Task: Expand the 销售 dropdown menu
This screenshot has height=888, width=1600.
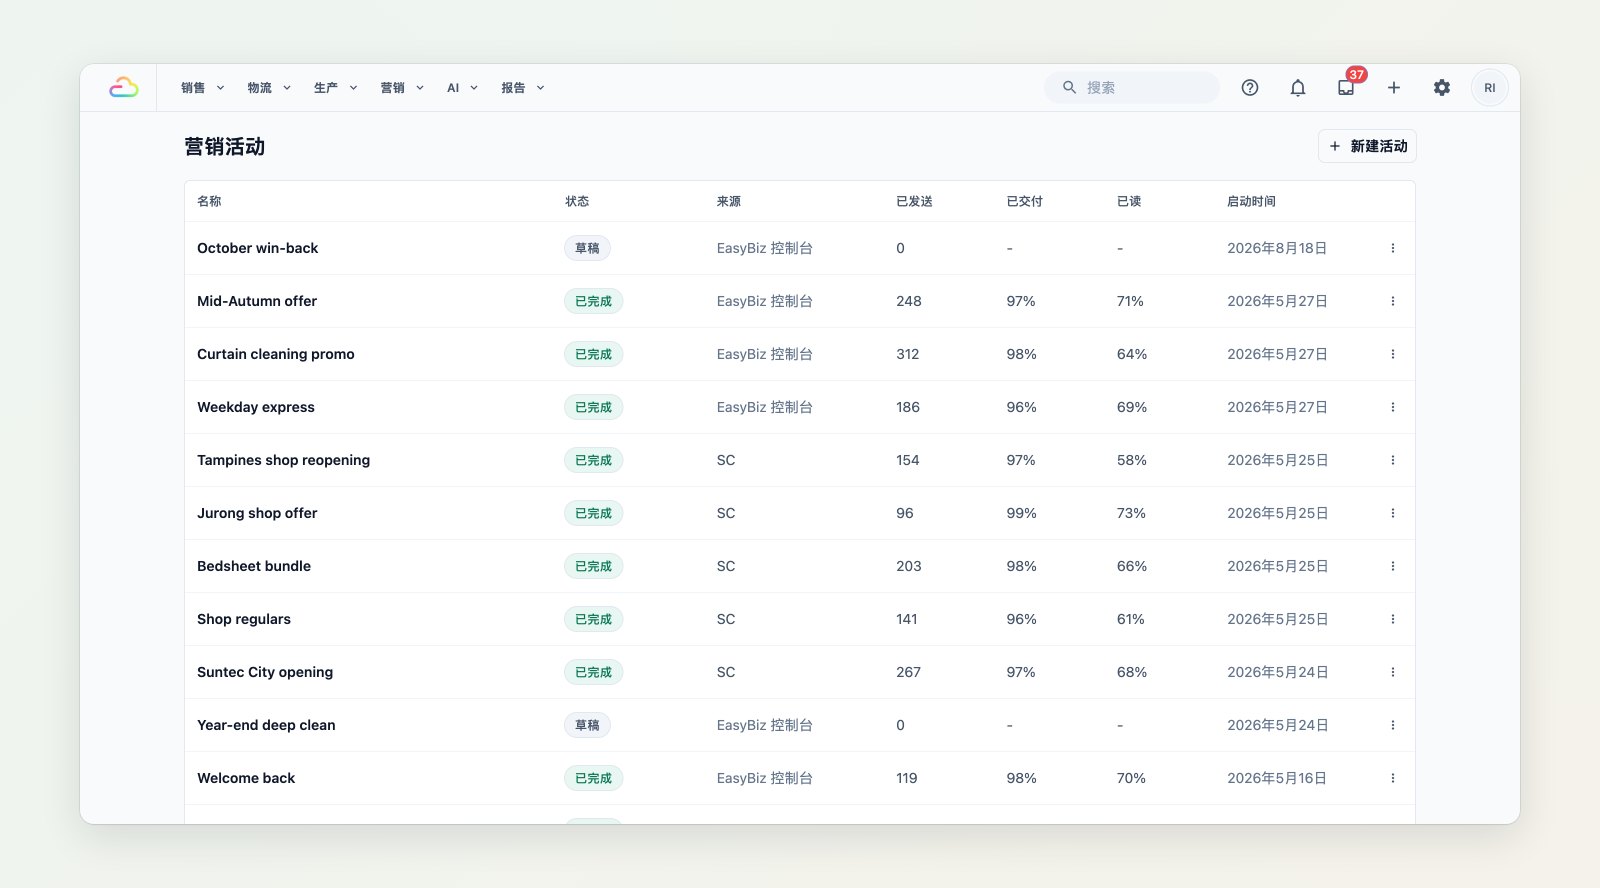Action: (x=203, y=88)
